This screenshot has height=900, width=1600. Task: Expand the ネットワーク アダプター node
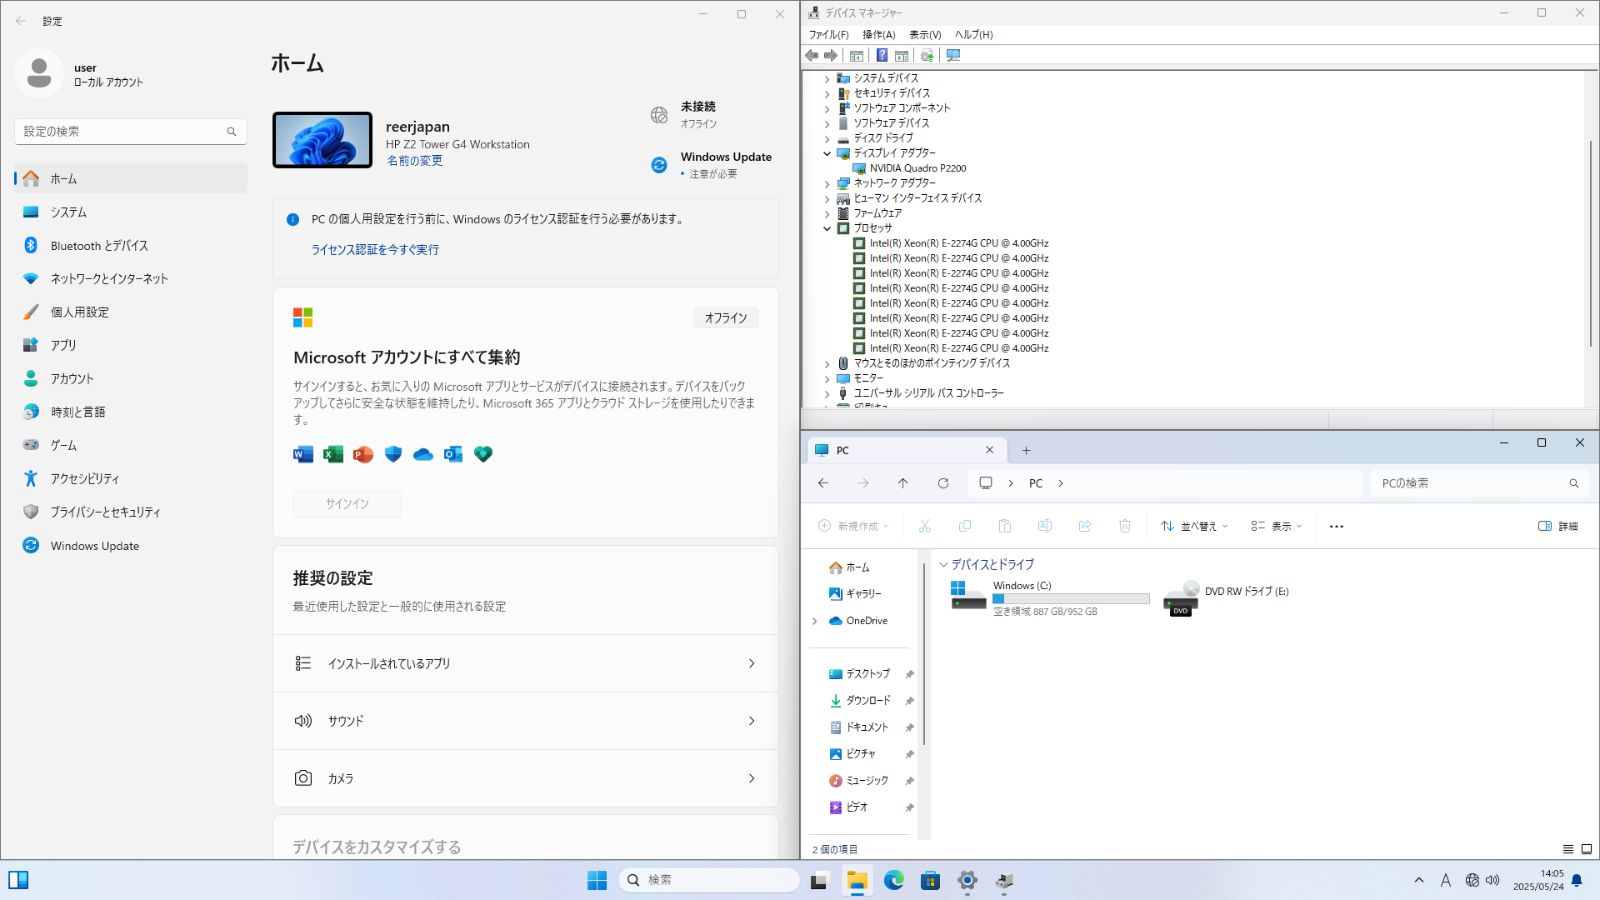pyautogui.click(x=827, y=183)
